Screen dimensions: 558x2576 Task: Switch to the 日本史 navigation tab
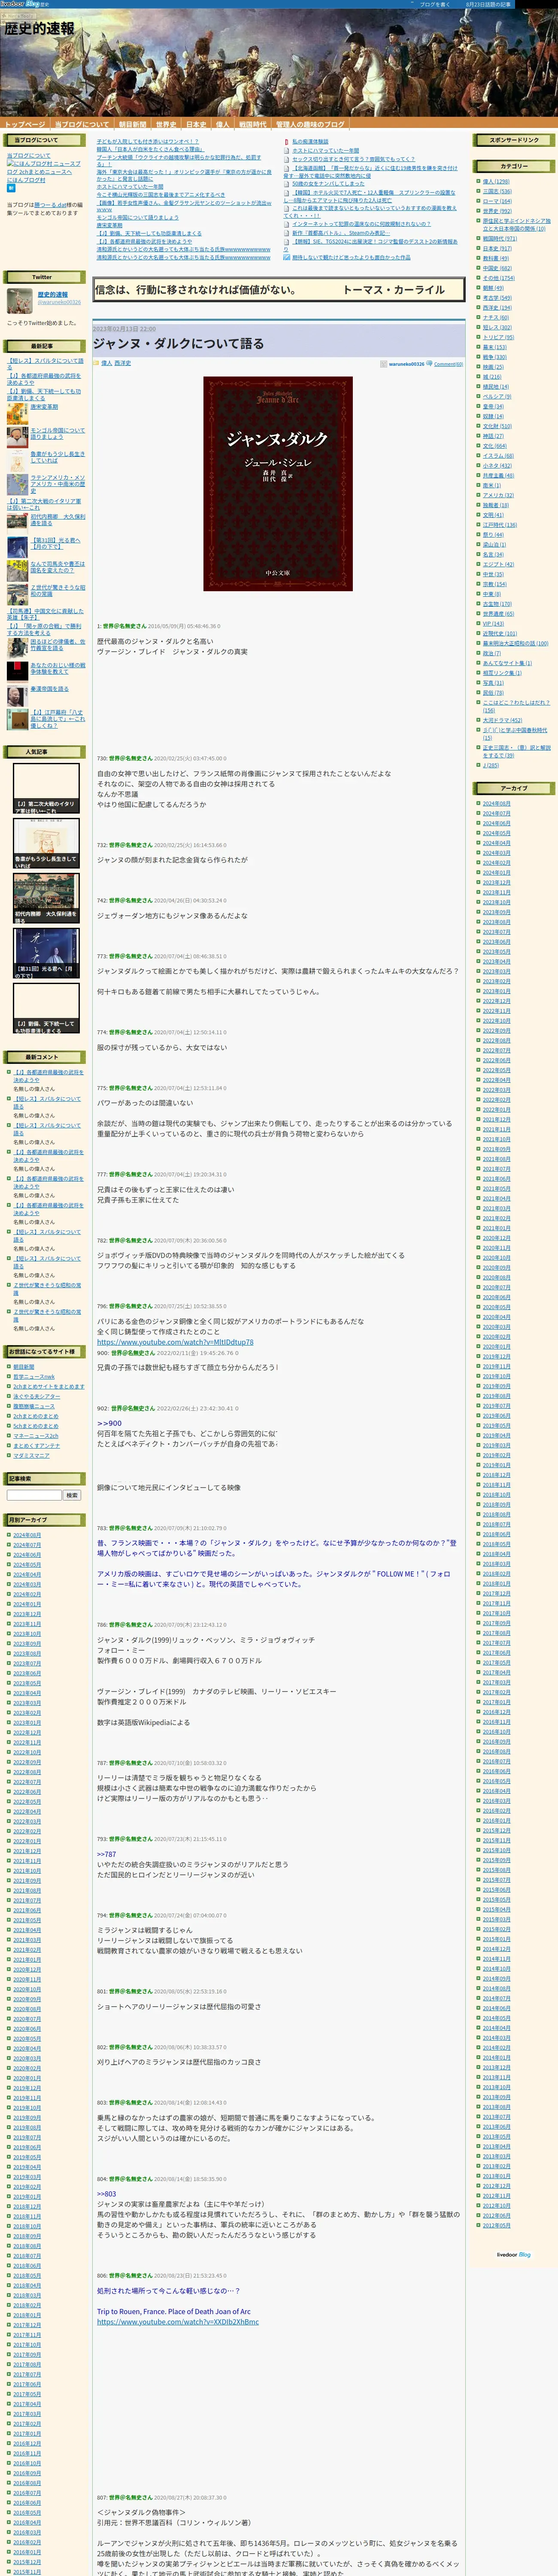(196, 125)
